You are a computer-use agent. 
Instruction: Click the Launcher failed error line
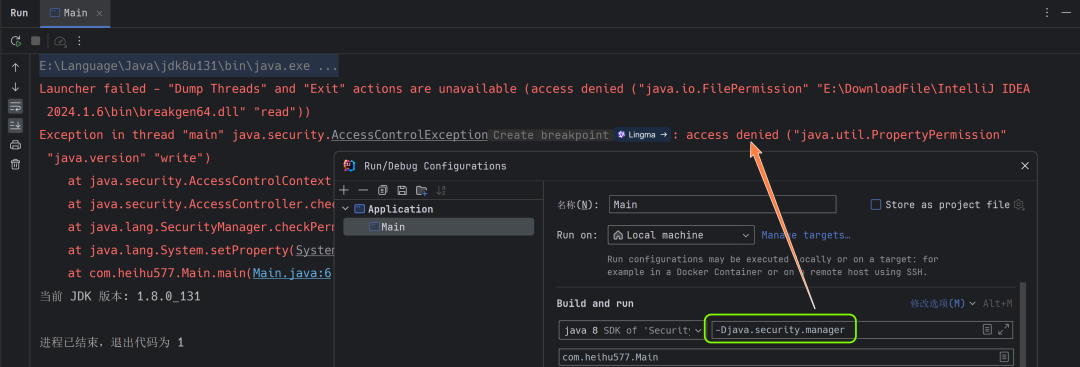[x=534, y=100]
